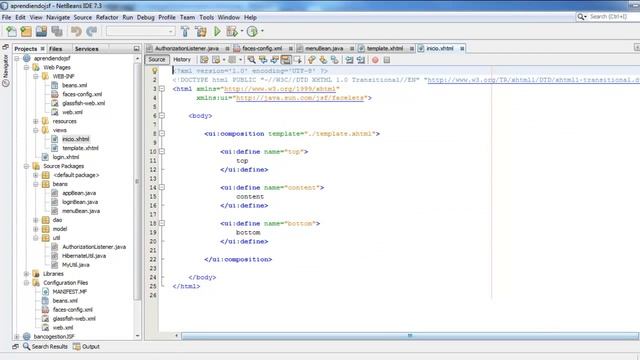Screen dimensions: 640x360
Task: Toggle code fold at line 8 ui:composition
Action: [x=162, y=133]
